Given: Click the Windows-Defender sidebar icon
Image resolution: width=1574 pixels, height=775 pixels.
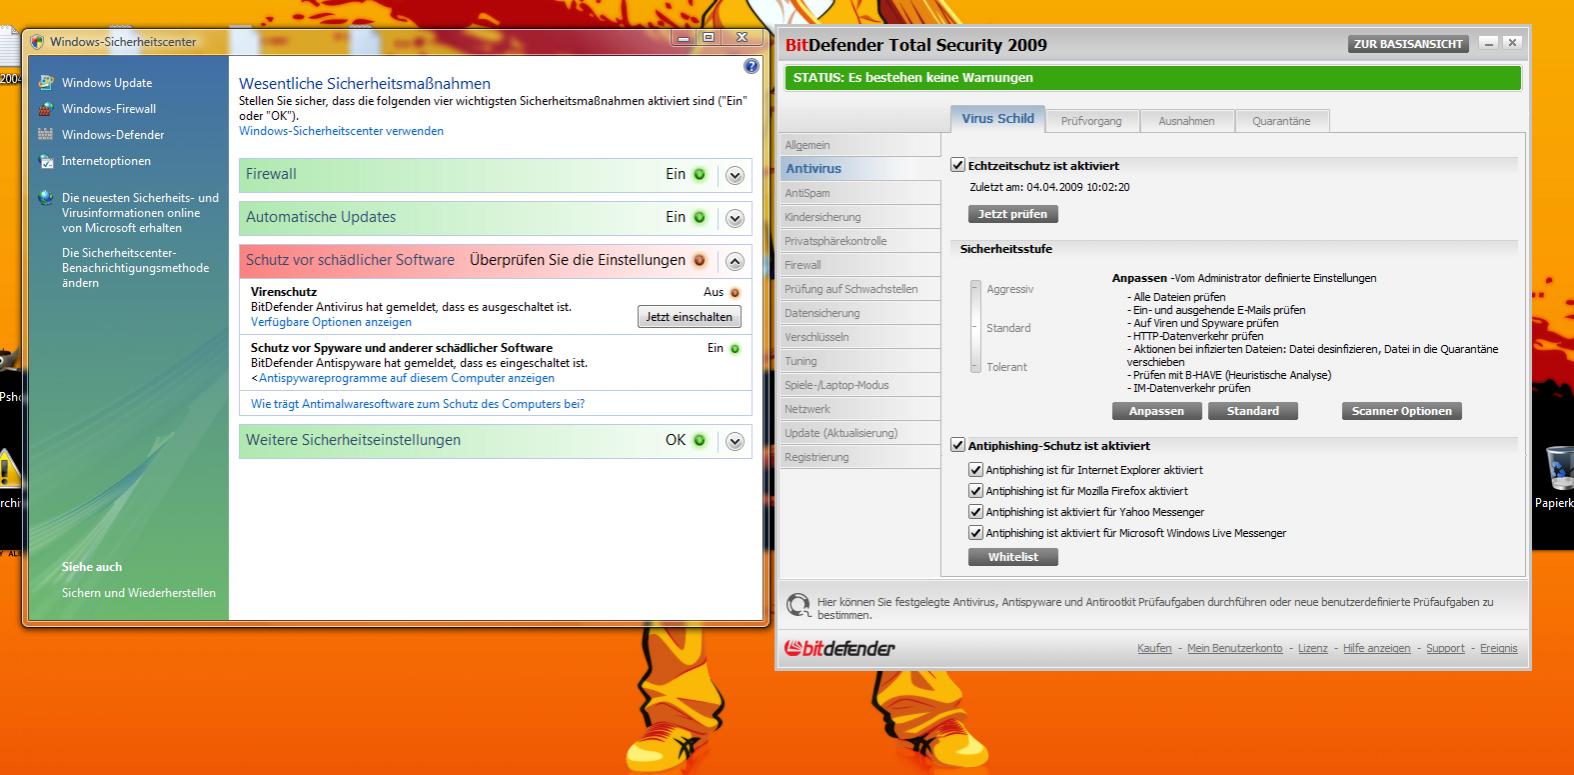Looking at the screenshot, I should coord(45,135).
